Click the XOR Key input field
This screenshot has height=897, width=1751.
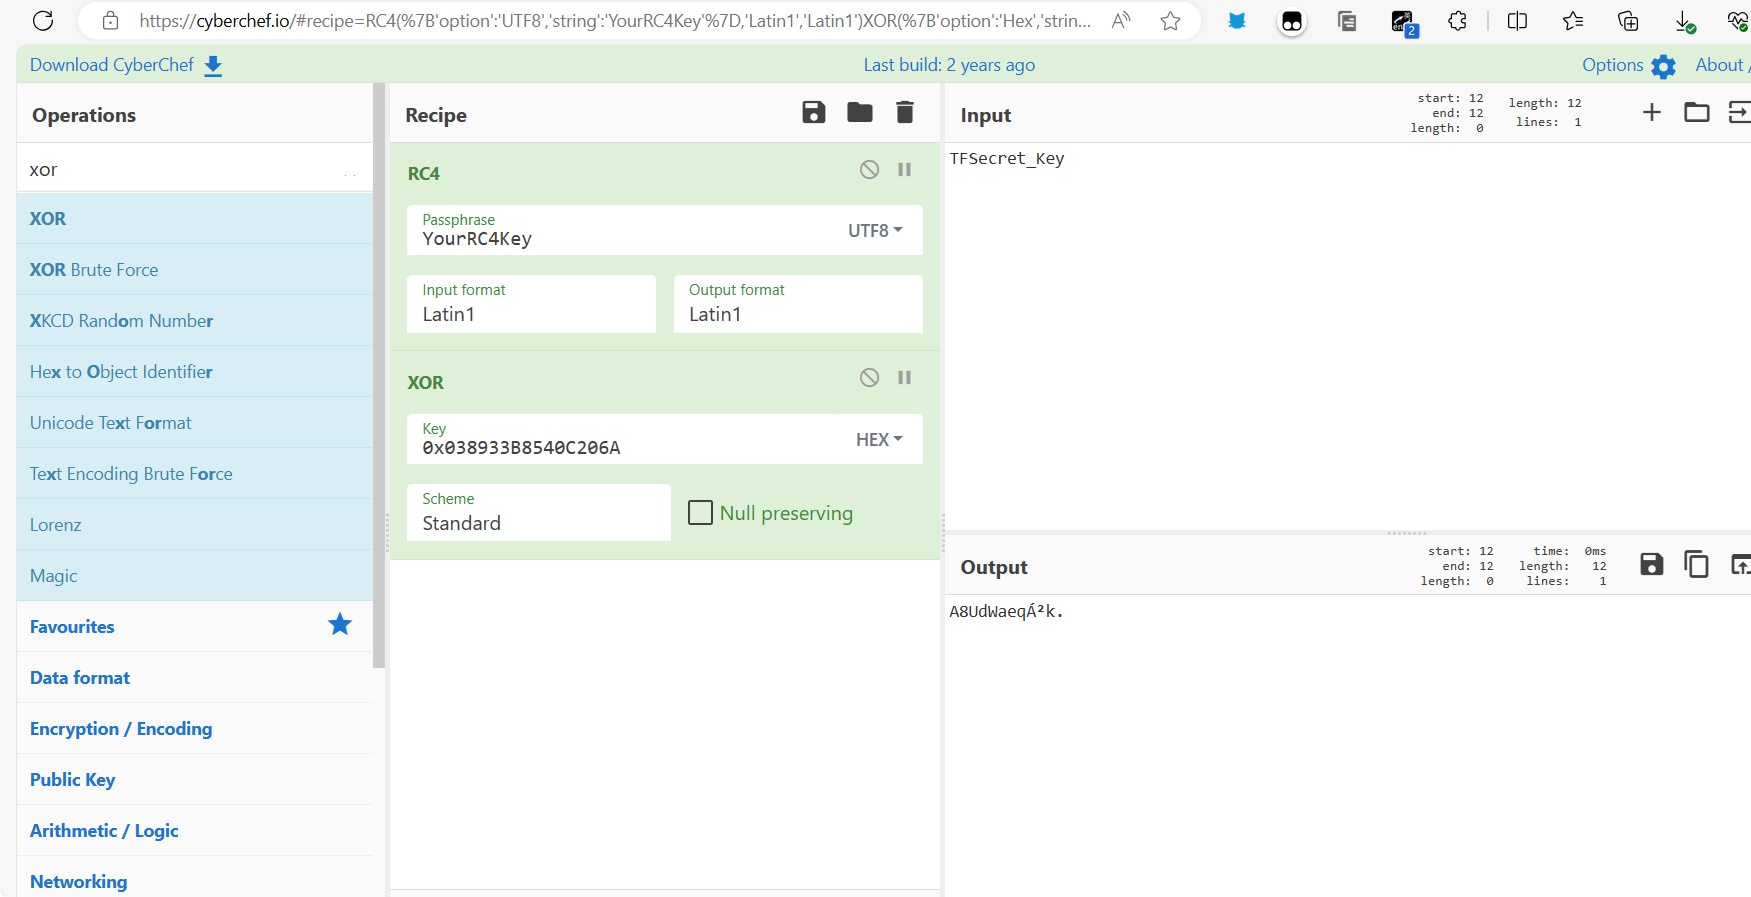coord(620,439)
